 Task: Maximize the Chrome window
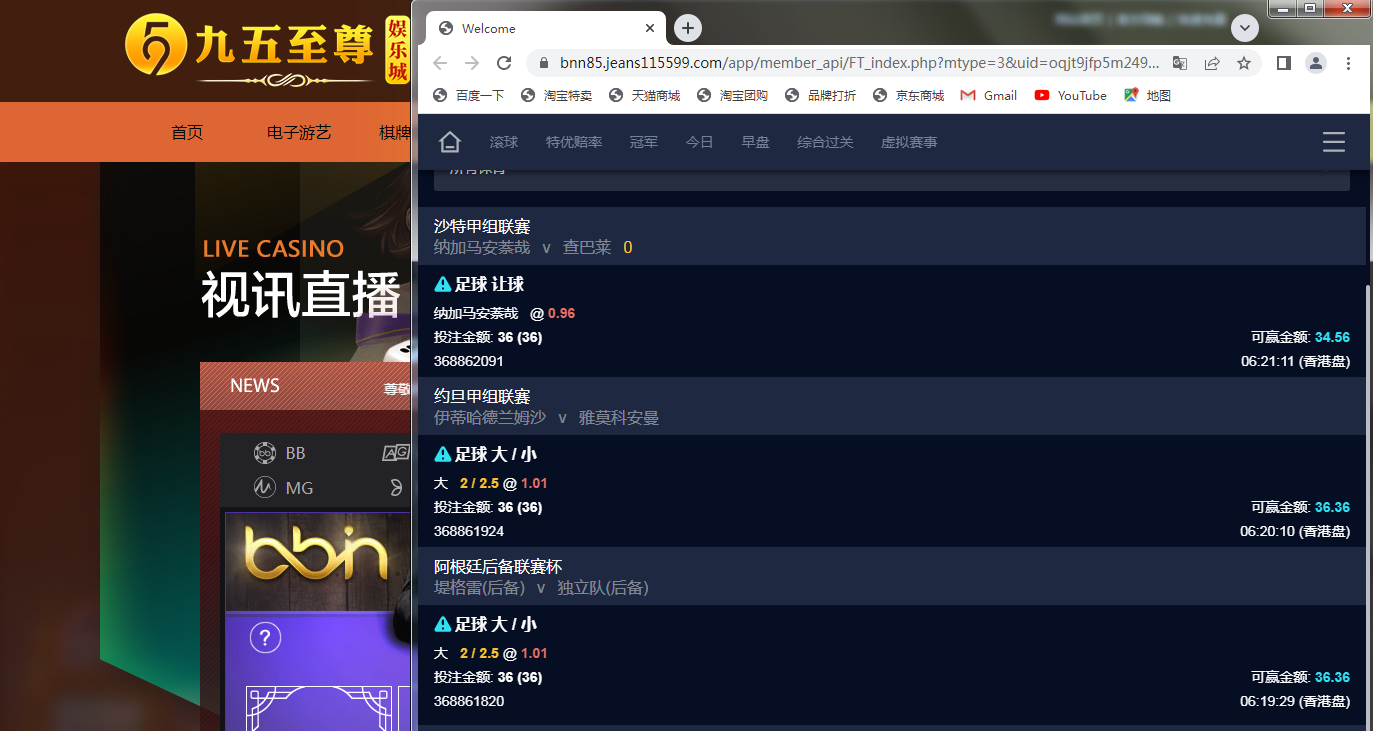1309,8
